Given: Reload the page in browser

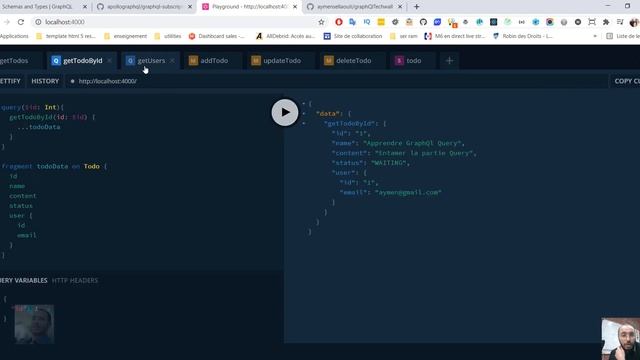Looking at the screenshot, I should tap(21, 22).
